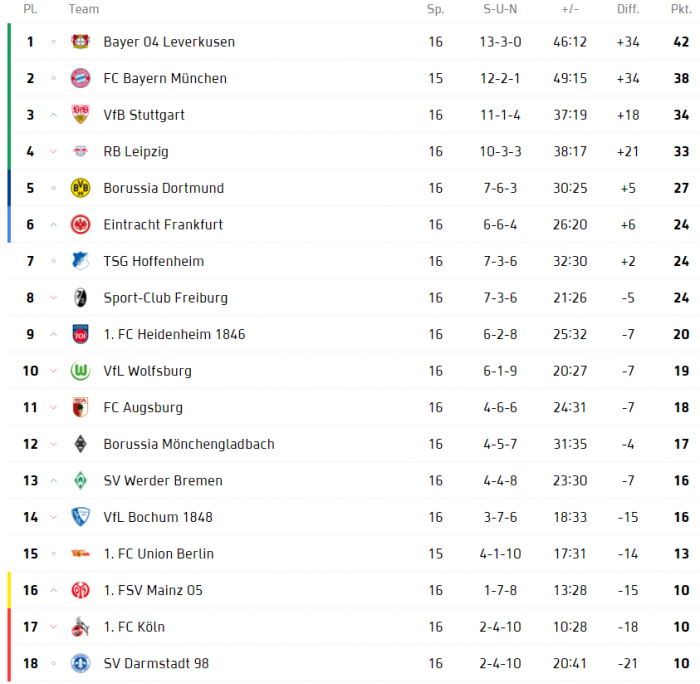The width and height of the screenshot is (700, 684).
Task: Click the 1. FC Köln goat crest
Action: 80,626
